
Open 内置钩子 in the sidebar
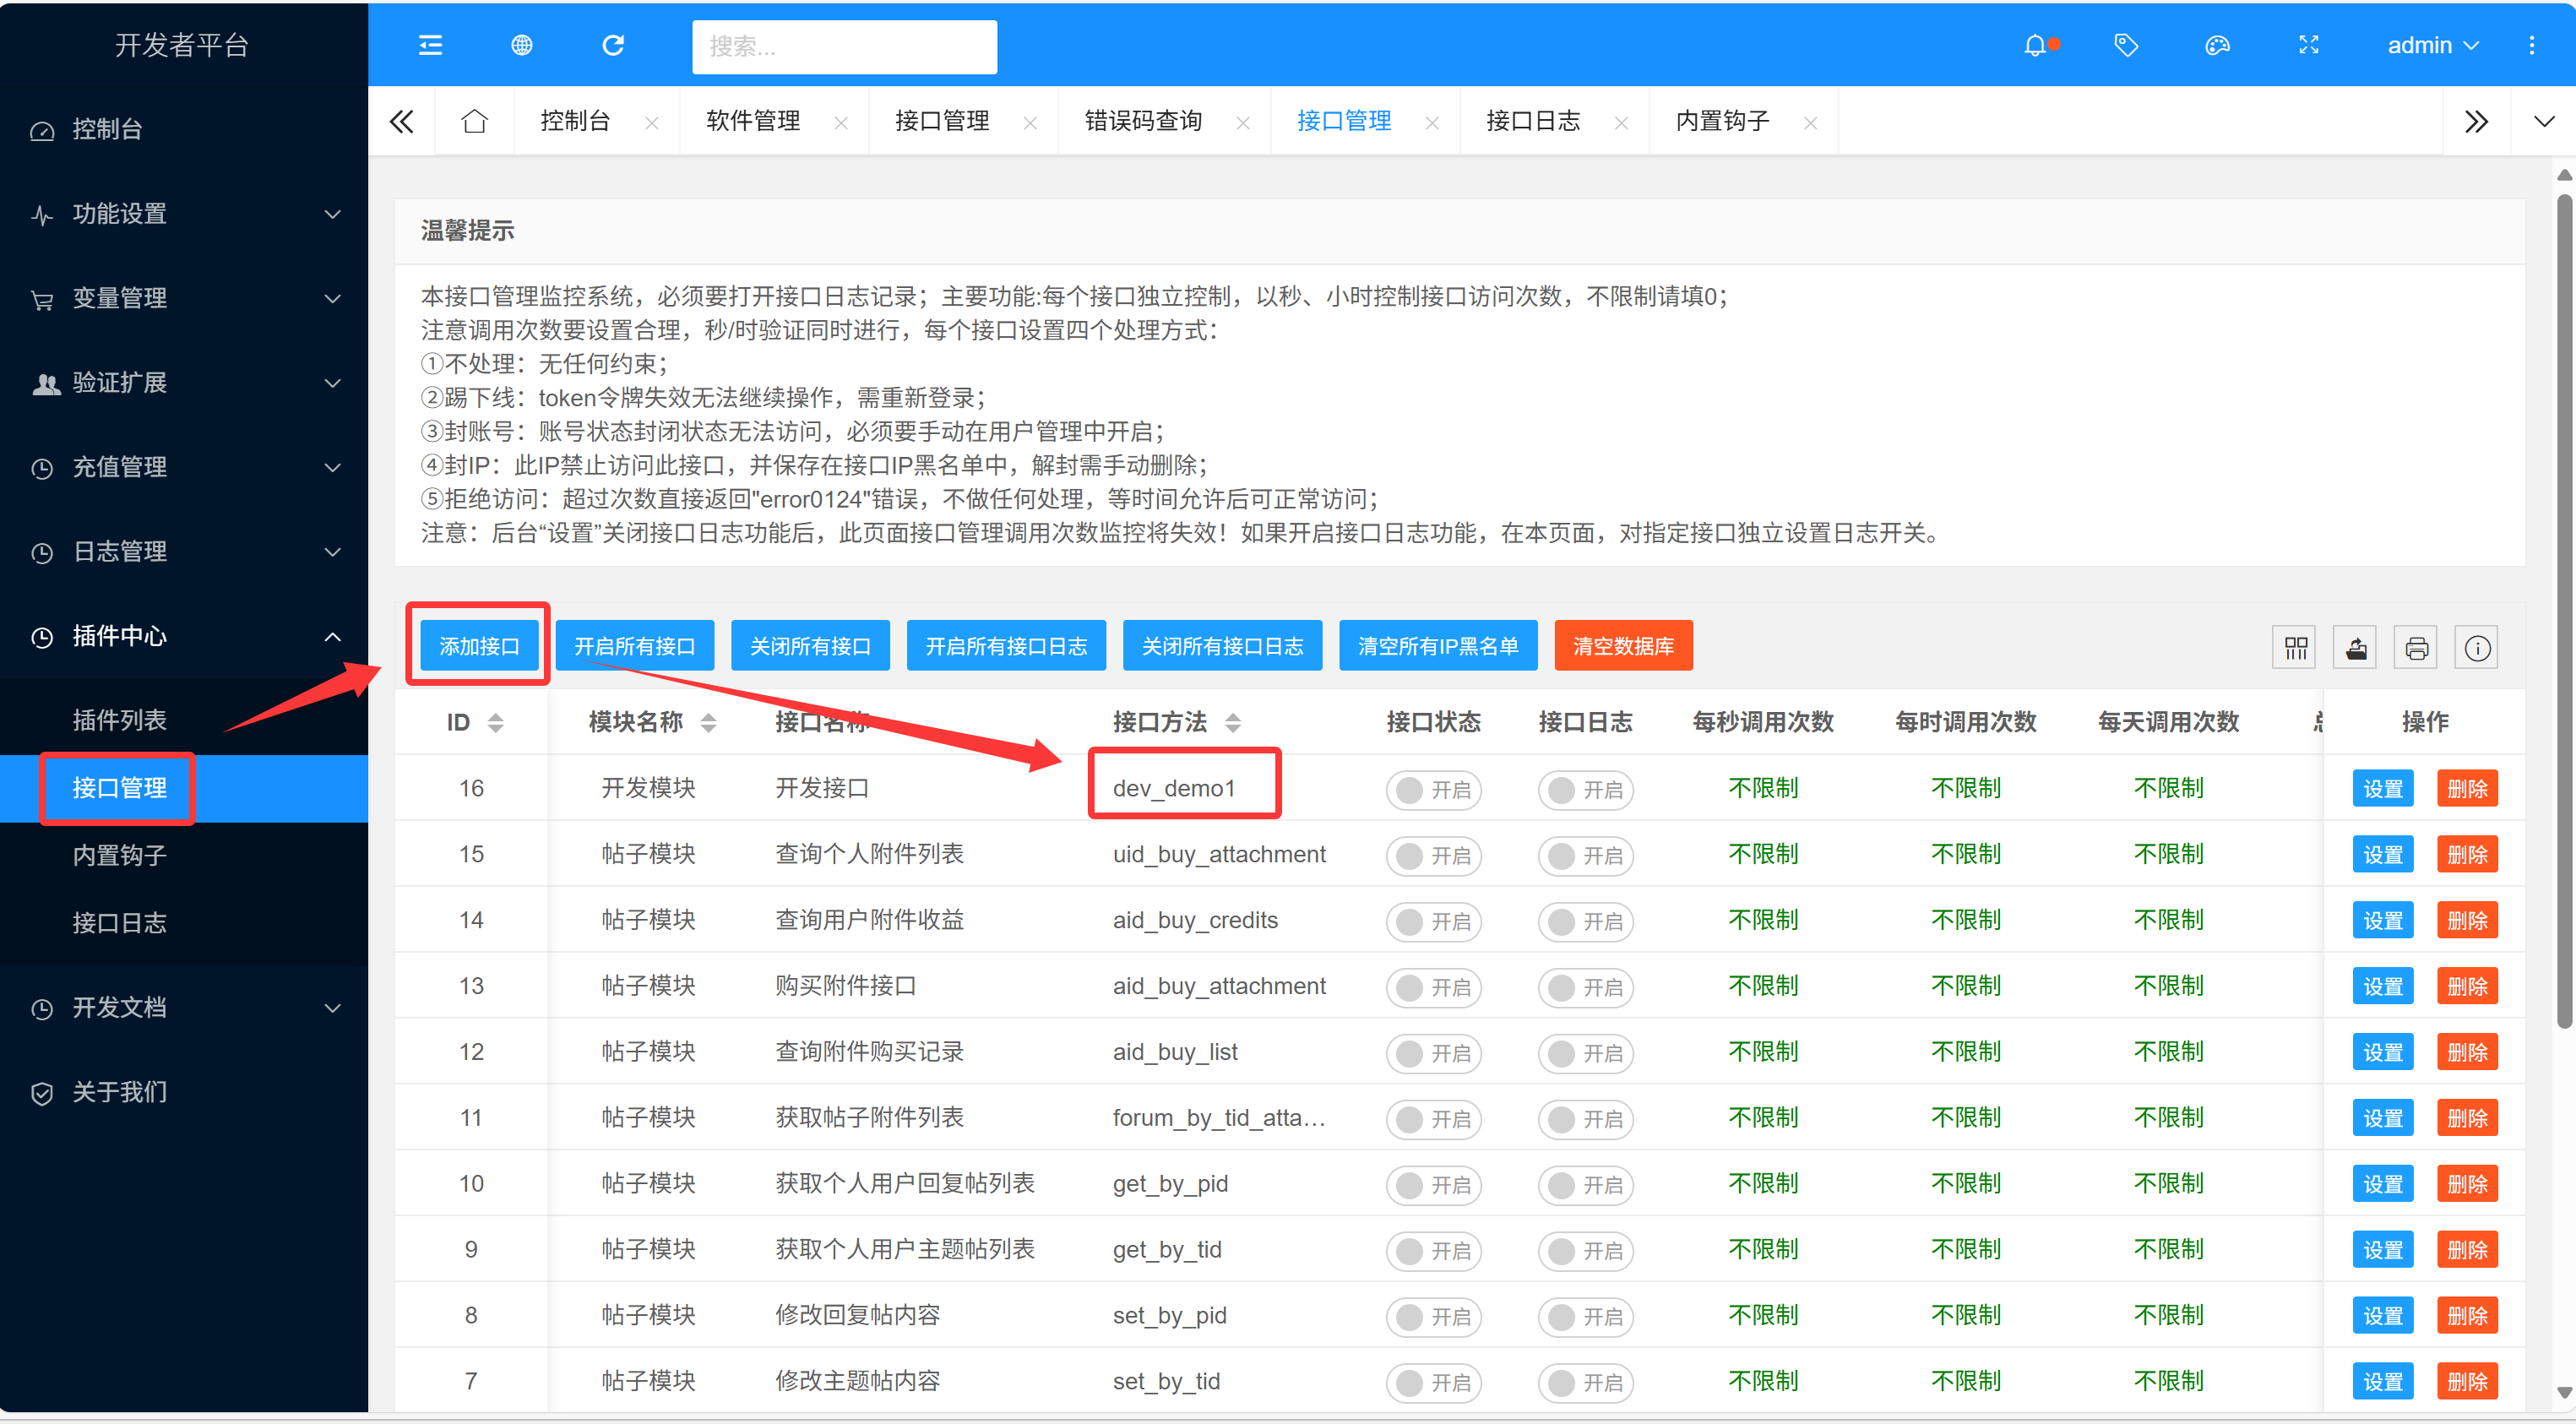(119, 855)
